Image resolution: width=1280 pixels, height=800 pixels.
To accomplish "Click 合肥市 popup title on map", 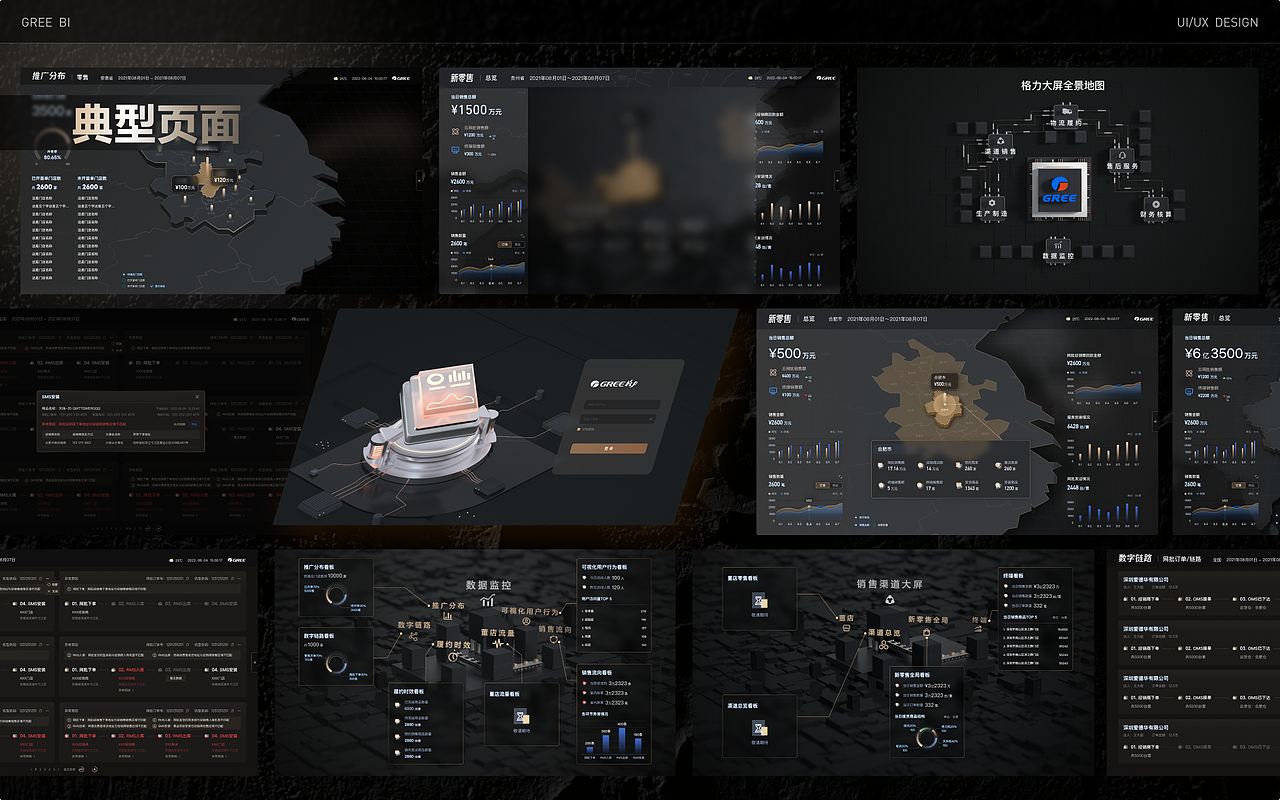I will (x=885, y=449).
